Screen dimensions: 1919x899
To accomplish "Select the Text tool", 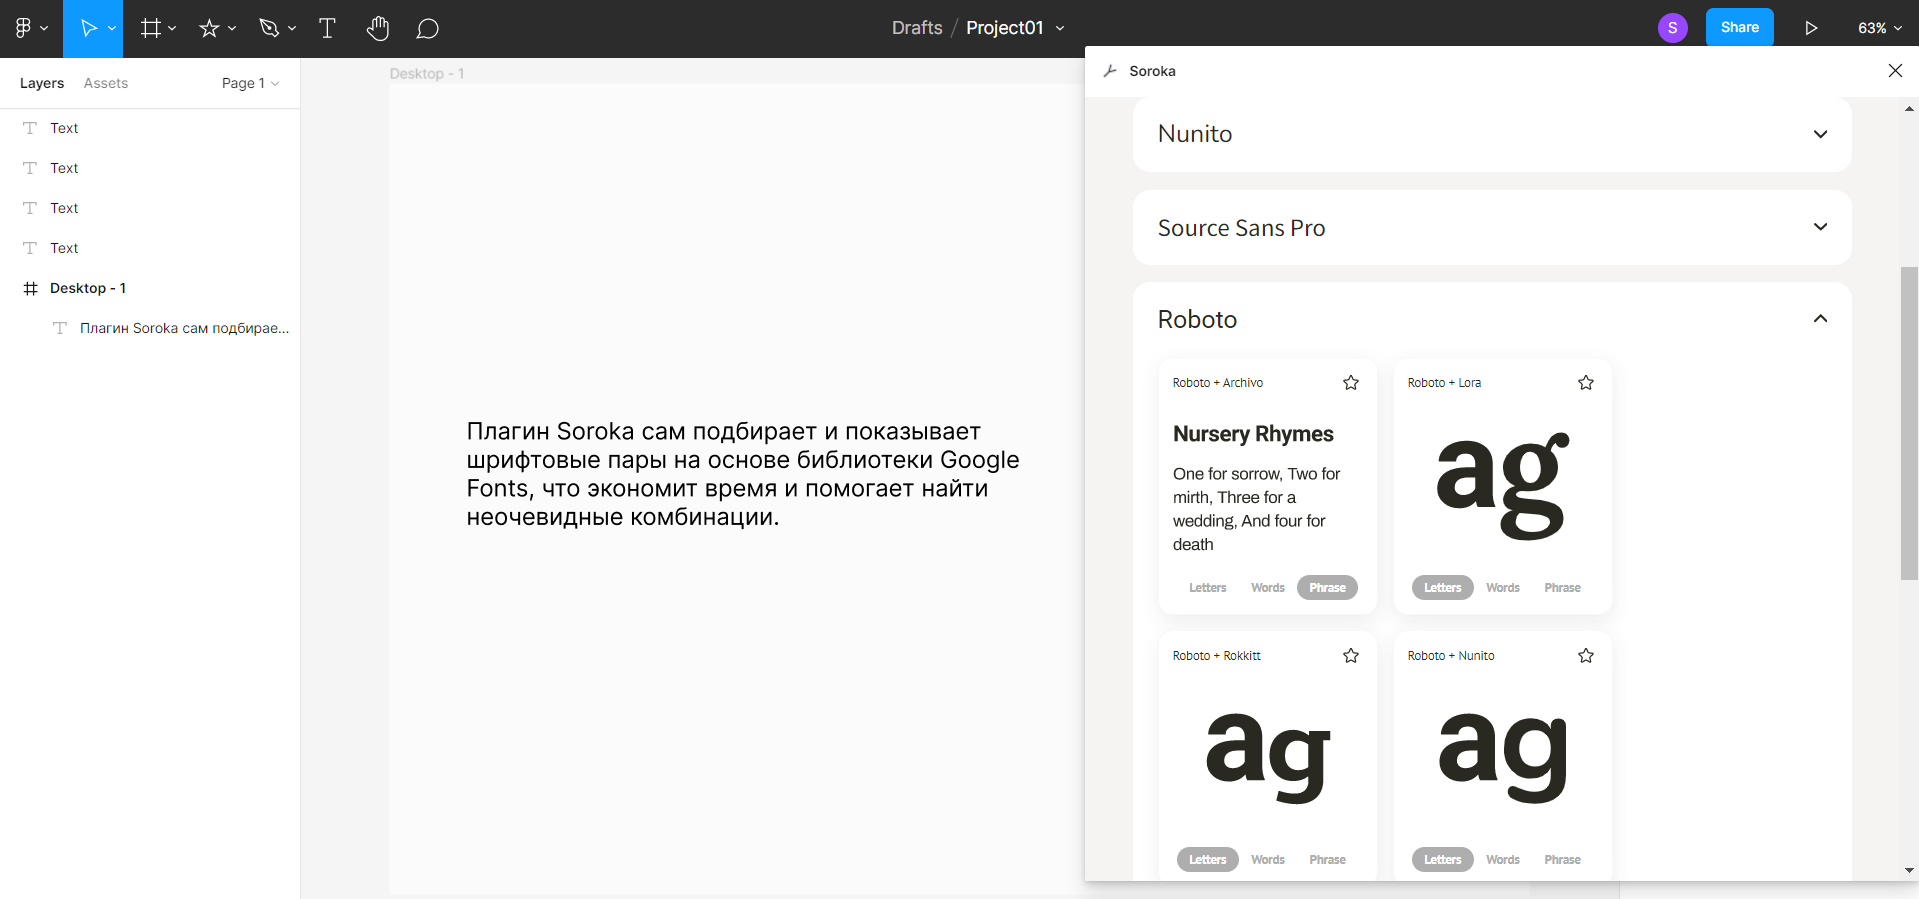I will click(x=327, y=28).
